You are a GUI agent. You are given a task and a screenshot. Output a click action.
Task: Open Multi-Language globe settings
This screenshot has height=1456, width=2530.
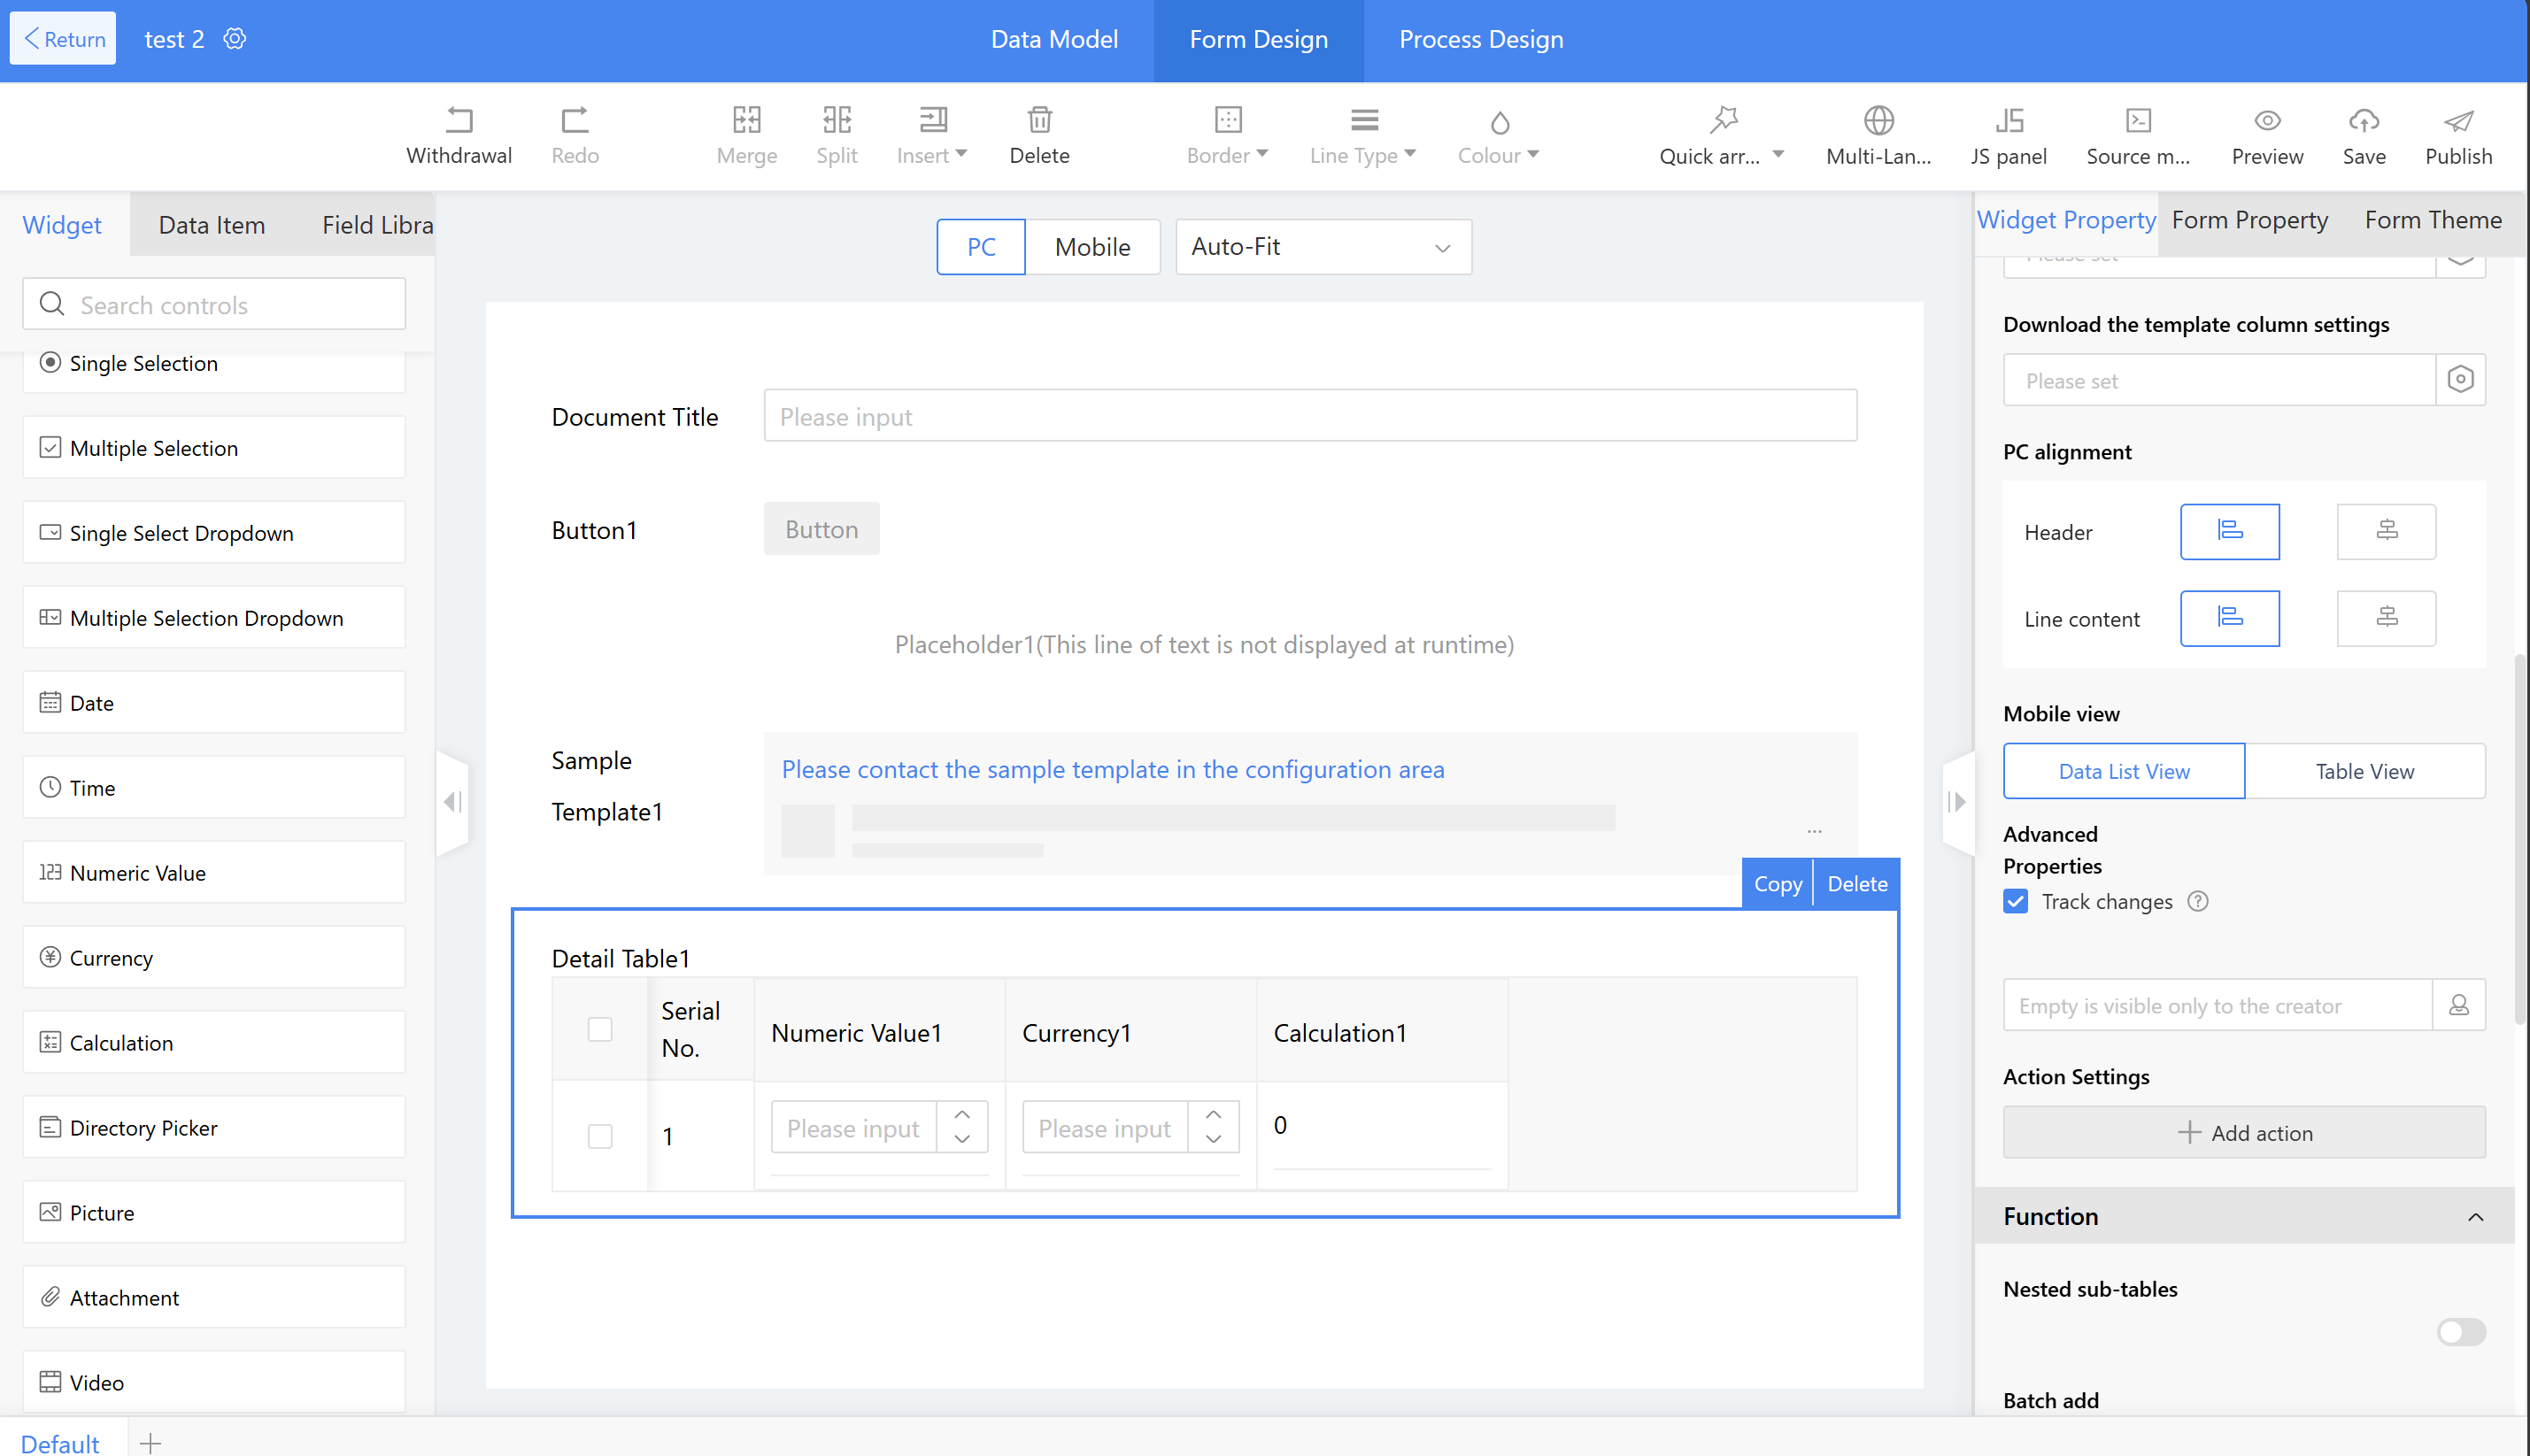1878,121
